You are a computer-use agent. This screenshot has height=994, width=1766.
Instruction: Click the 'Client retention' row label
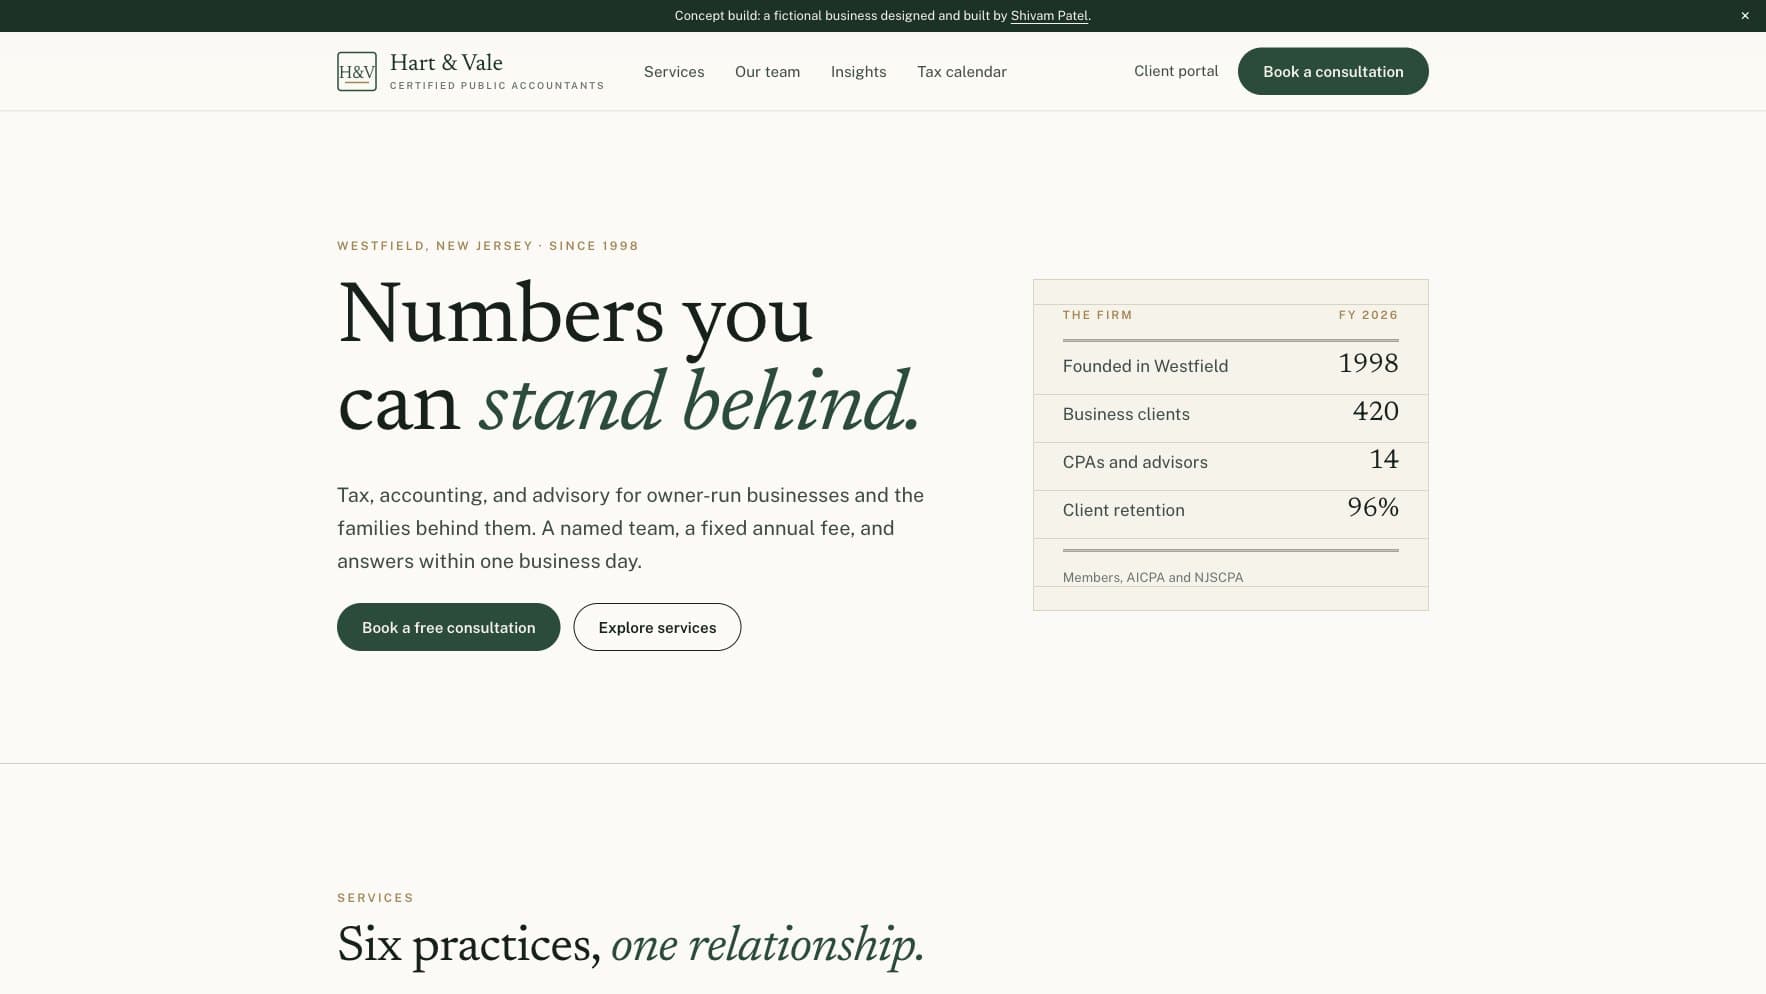(1123, 510)
